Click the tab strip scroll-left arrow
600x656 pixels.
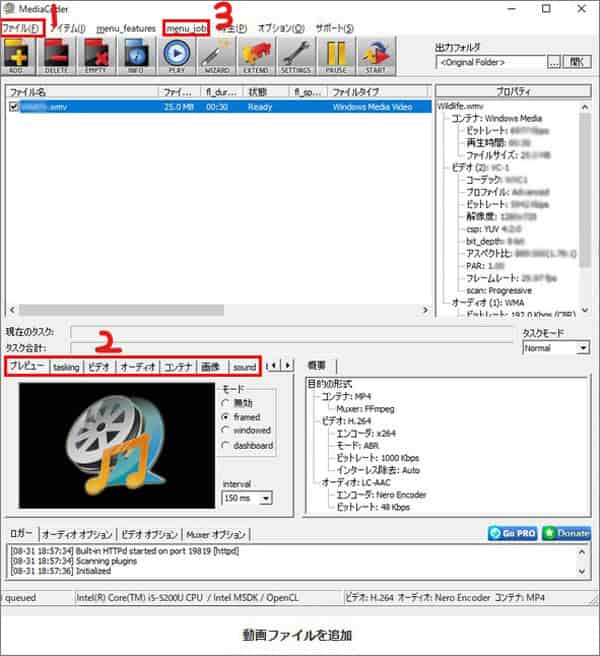(274, 365)
